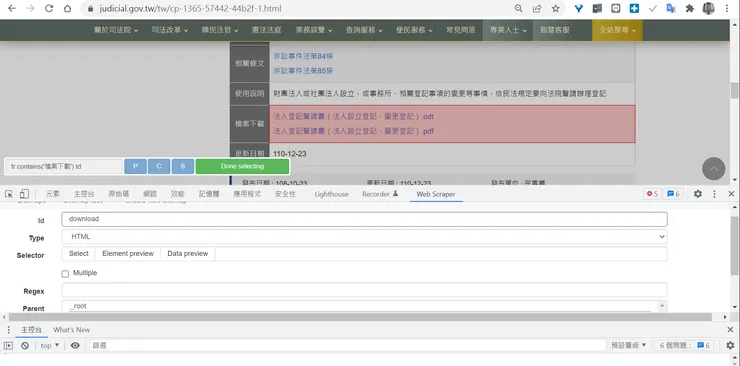Toggle the device toolbar icon in DevTools

coord(24,194)
